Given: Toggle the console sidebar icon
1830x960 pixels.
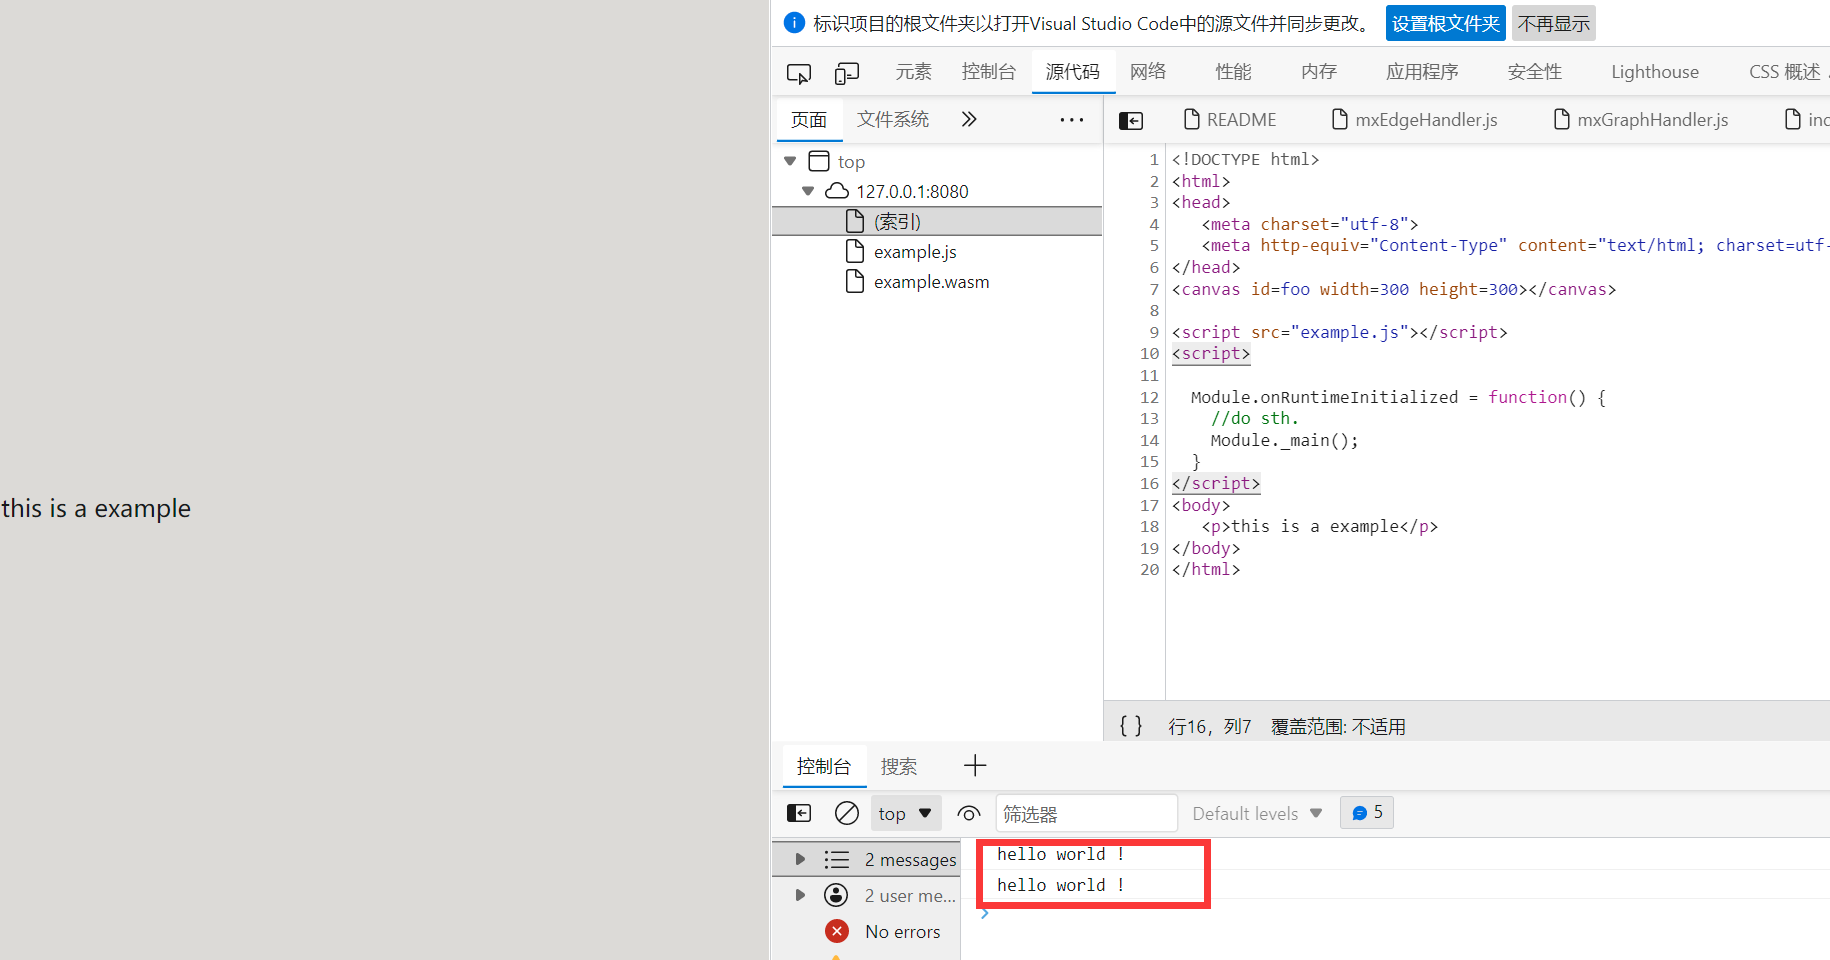Looking at the screenshot, I should (799, 813).
